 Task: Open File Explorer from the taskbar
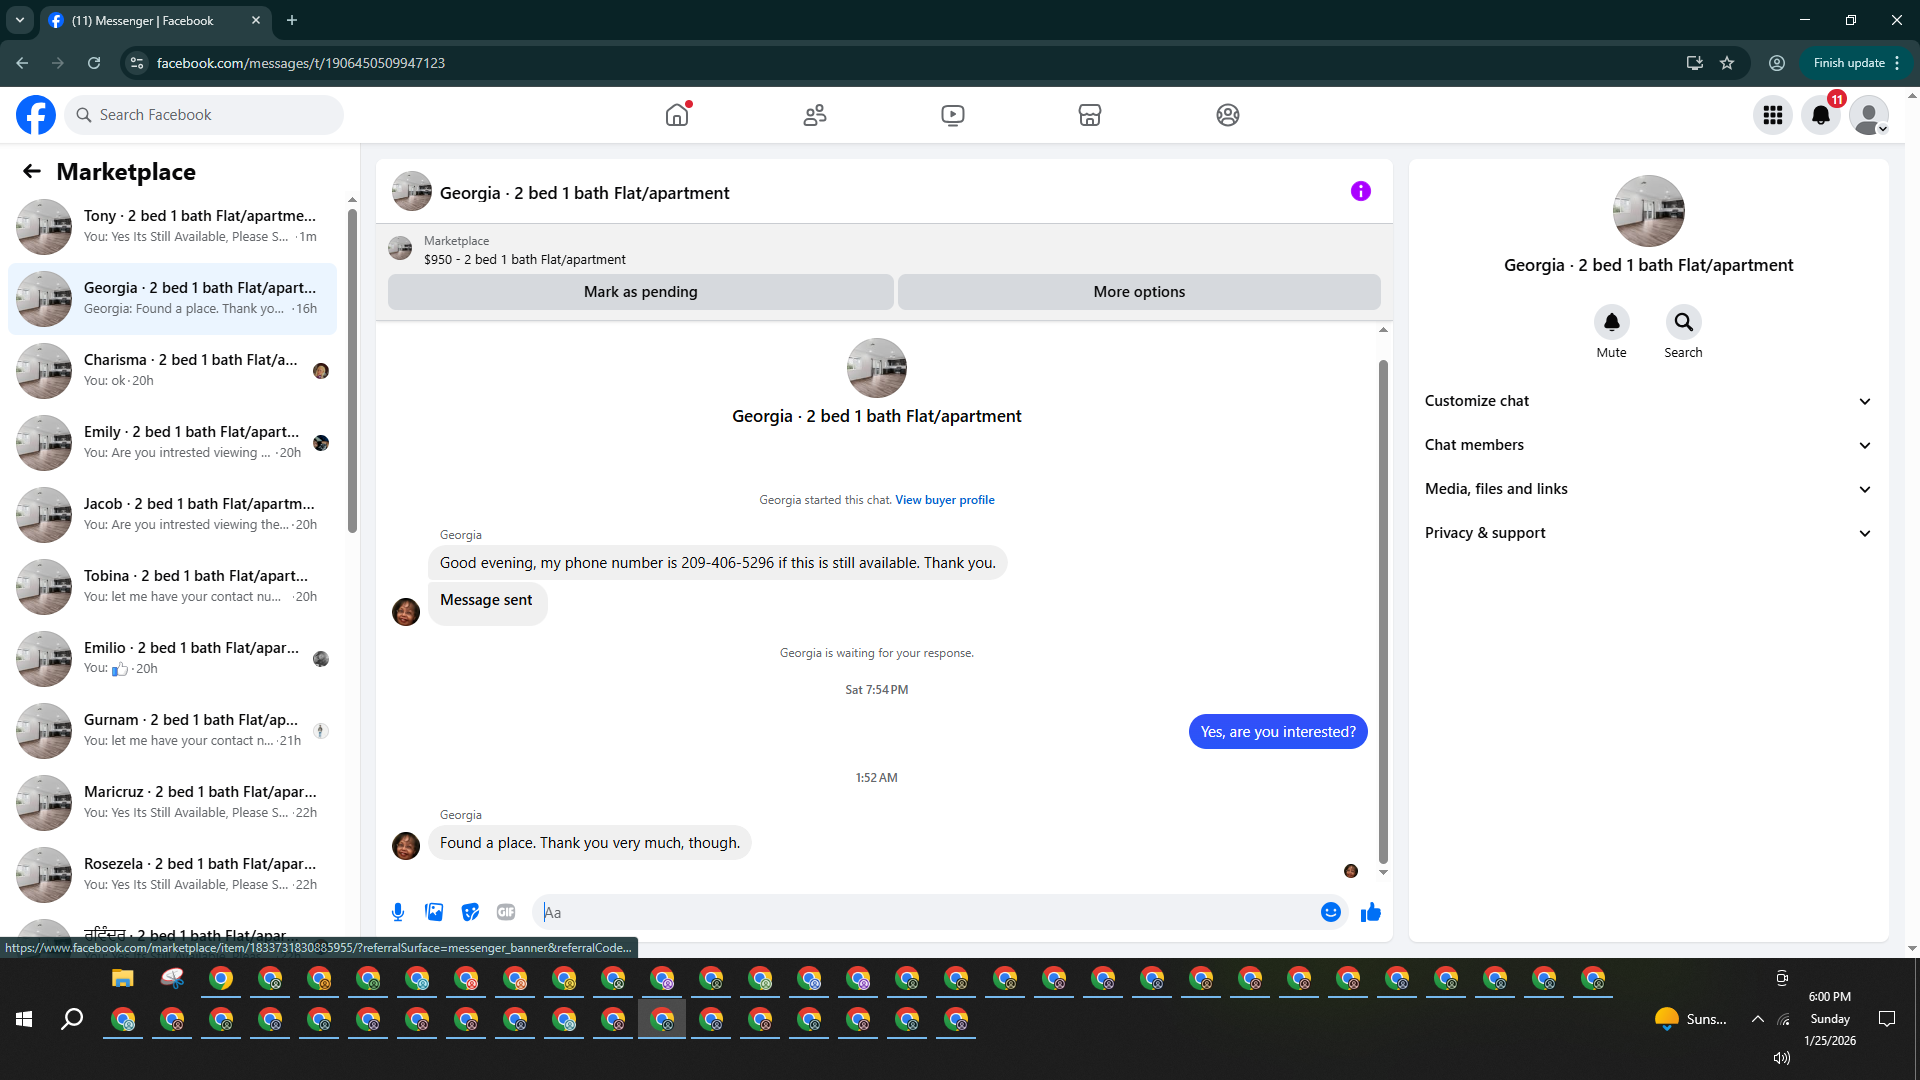click(x=122, y=979)
